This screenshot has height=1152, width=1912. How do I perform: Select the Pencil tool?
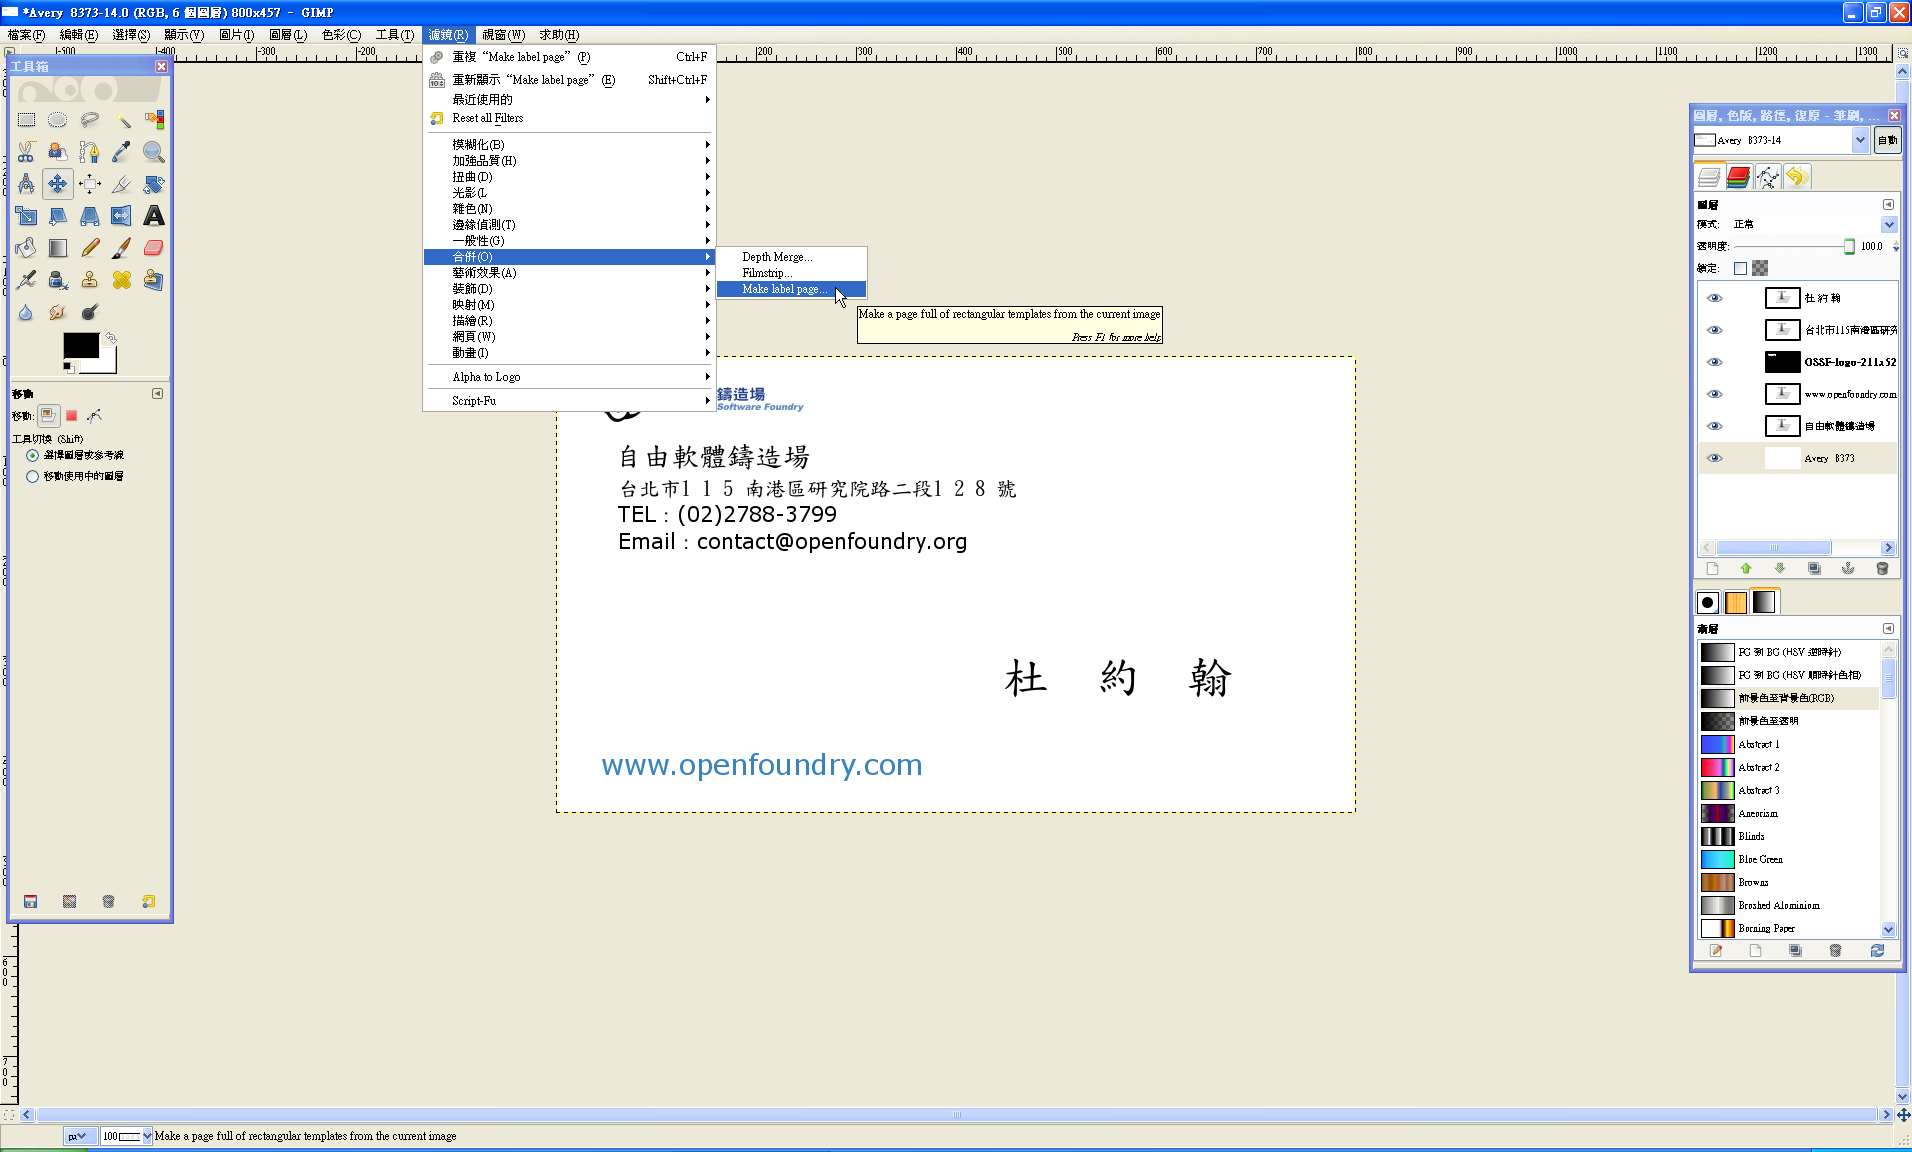click(x=90, y=248)
